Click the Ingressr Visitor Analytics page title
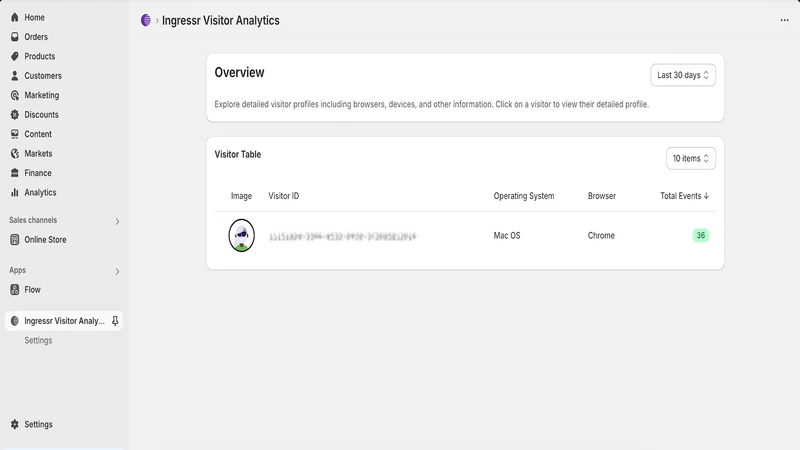Screen dimensions: 800x450 click(x=220, y=20)
